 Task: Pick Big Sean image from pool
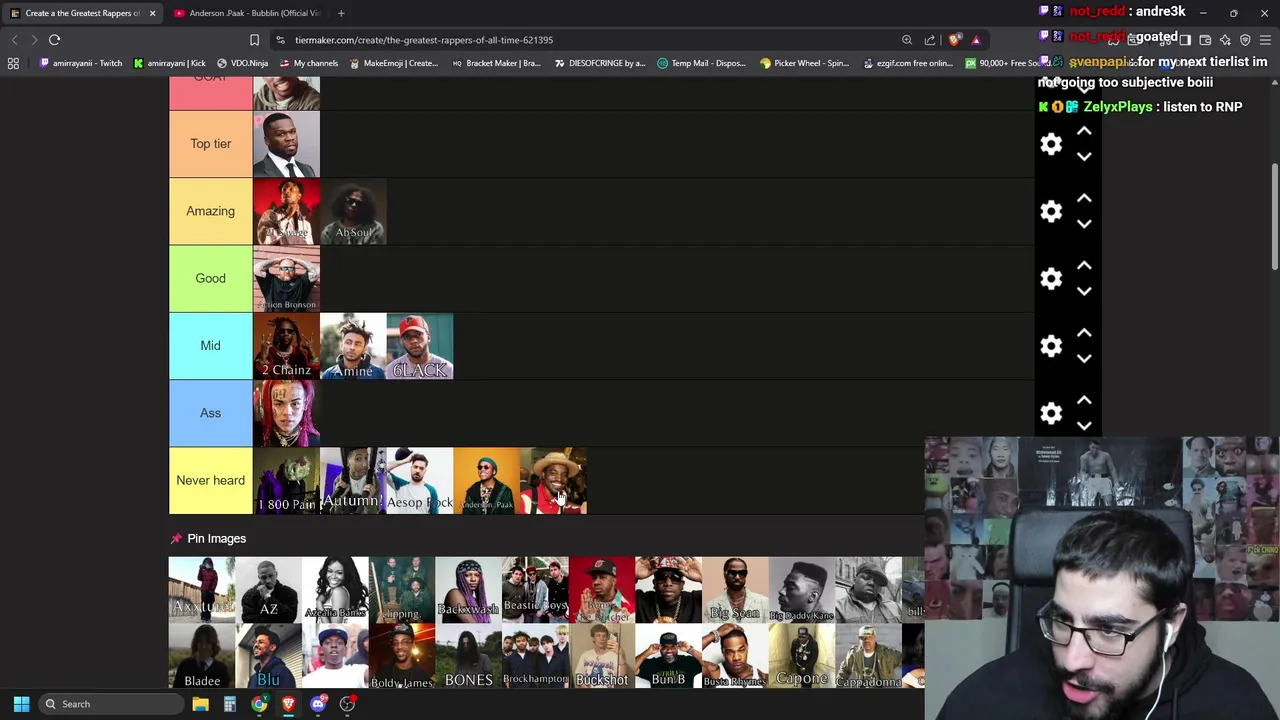tap(735, 589)
